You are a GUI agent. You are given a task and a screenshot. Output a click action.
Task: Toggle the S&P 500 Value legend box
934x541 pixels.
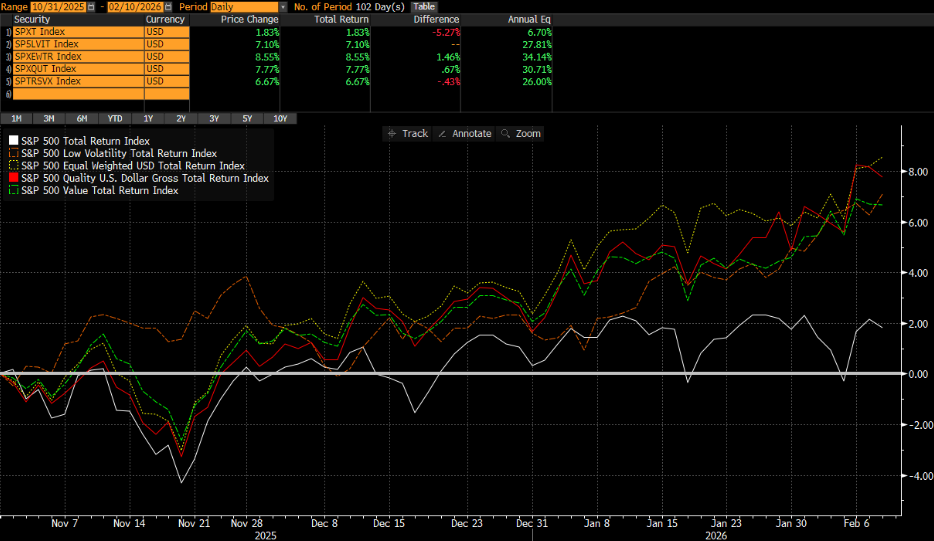[13, 190]
